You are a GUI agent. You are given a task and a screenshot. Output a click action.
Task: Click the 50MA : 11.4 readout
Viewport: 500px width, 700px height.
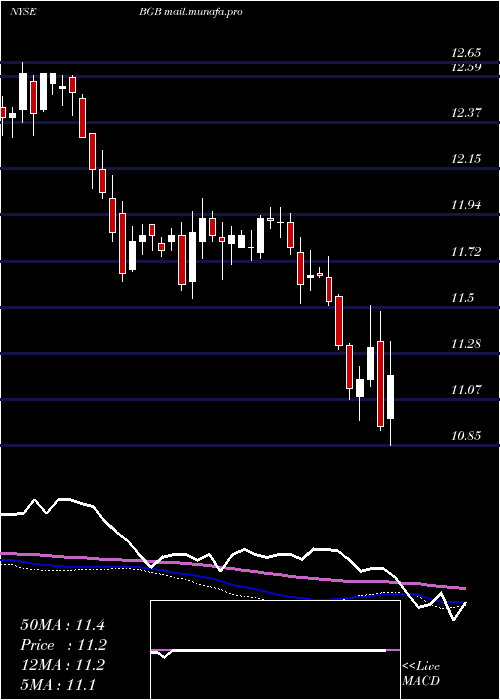[62, 625]
